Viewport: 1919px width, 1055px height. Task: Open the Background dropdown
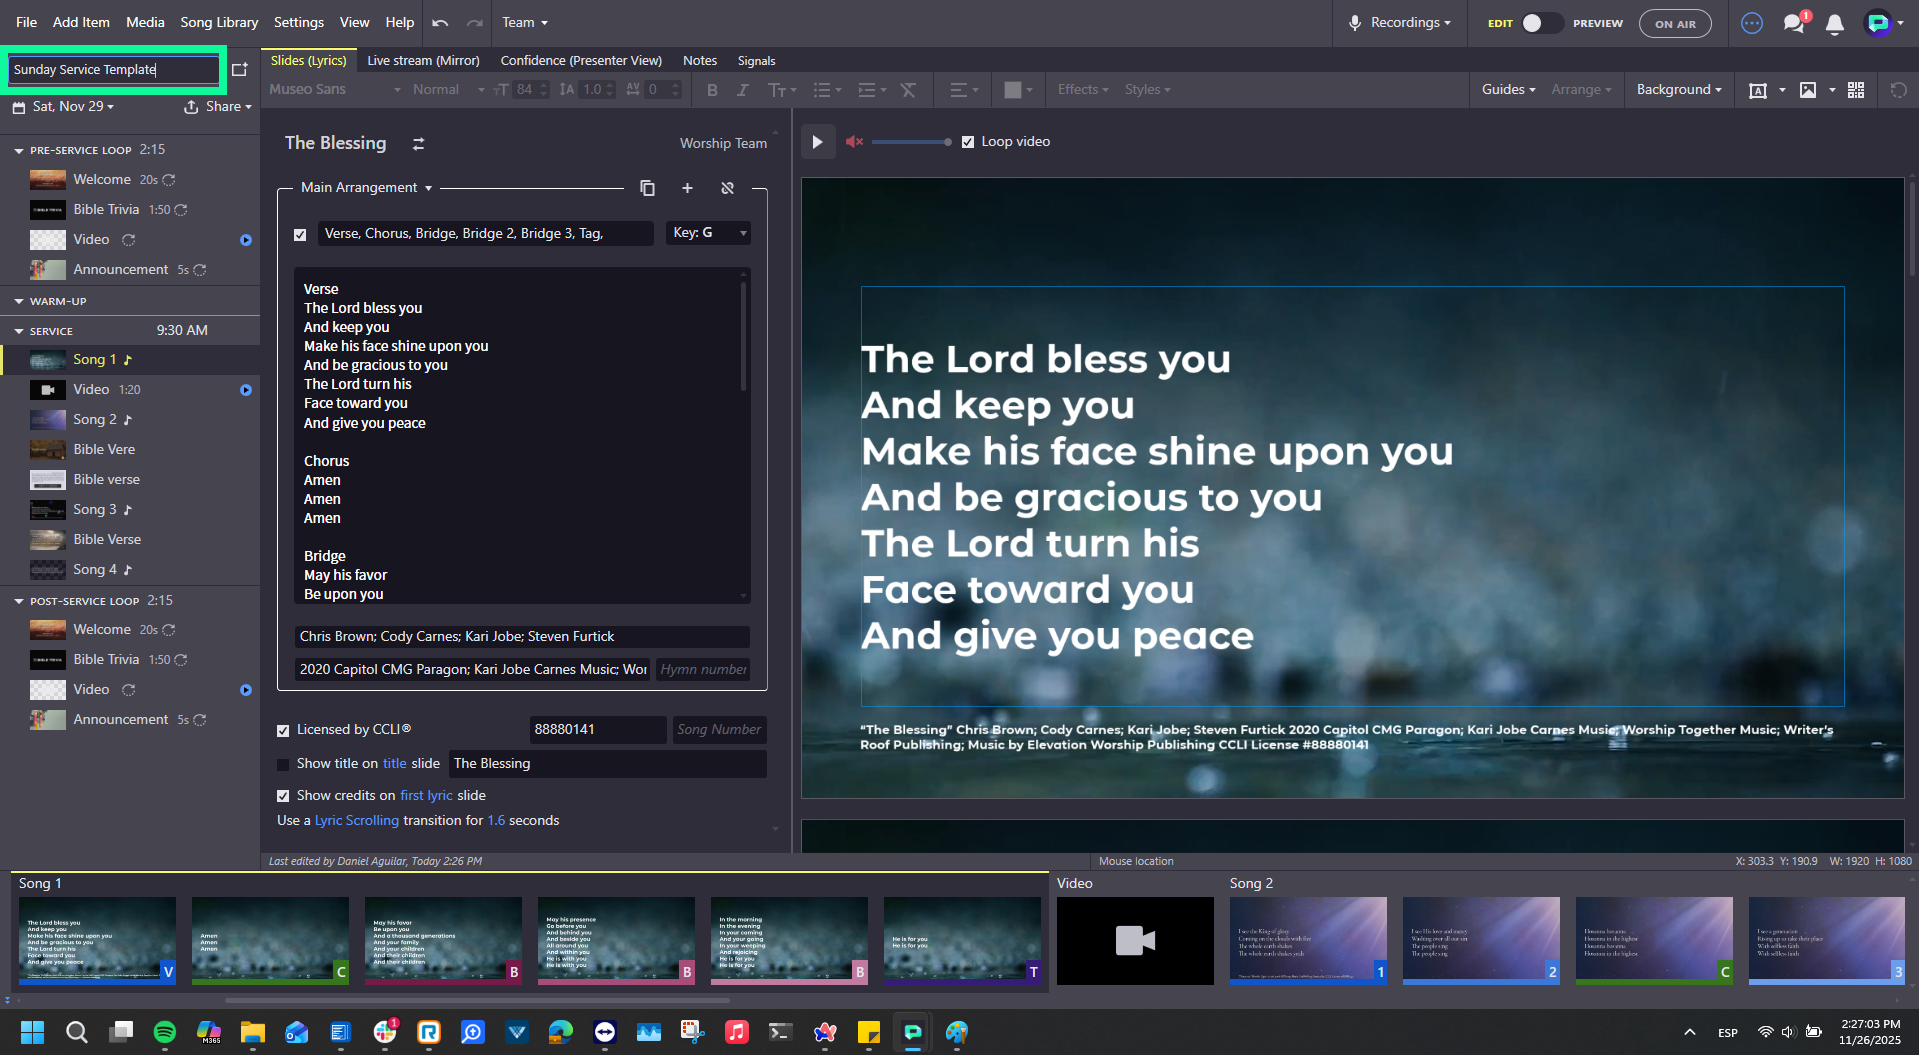[1679, 90]
